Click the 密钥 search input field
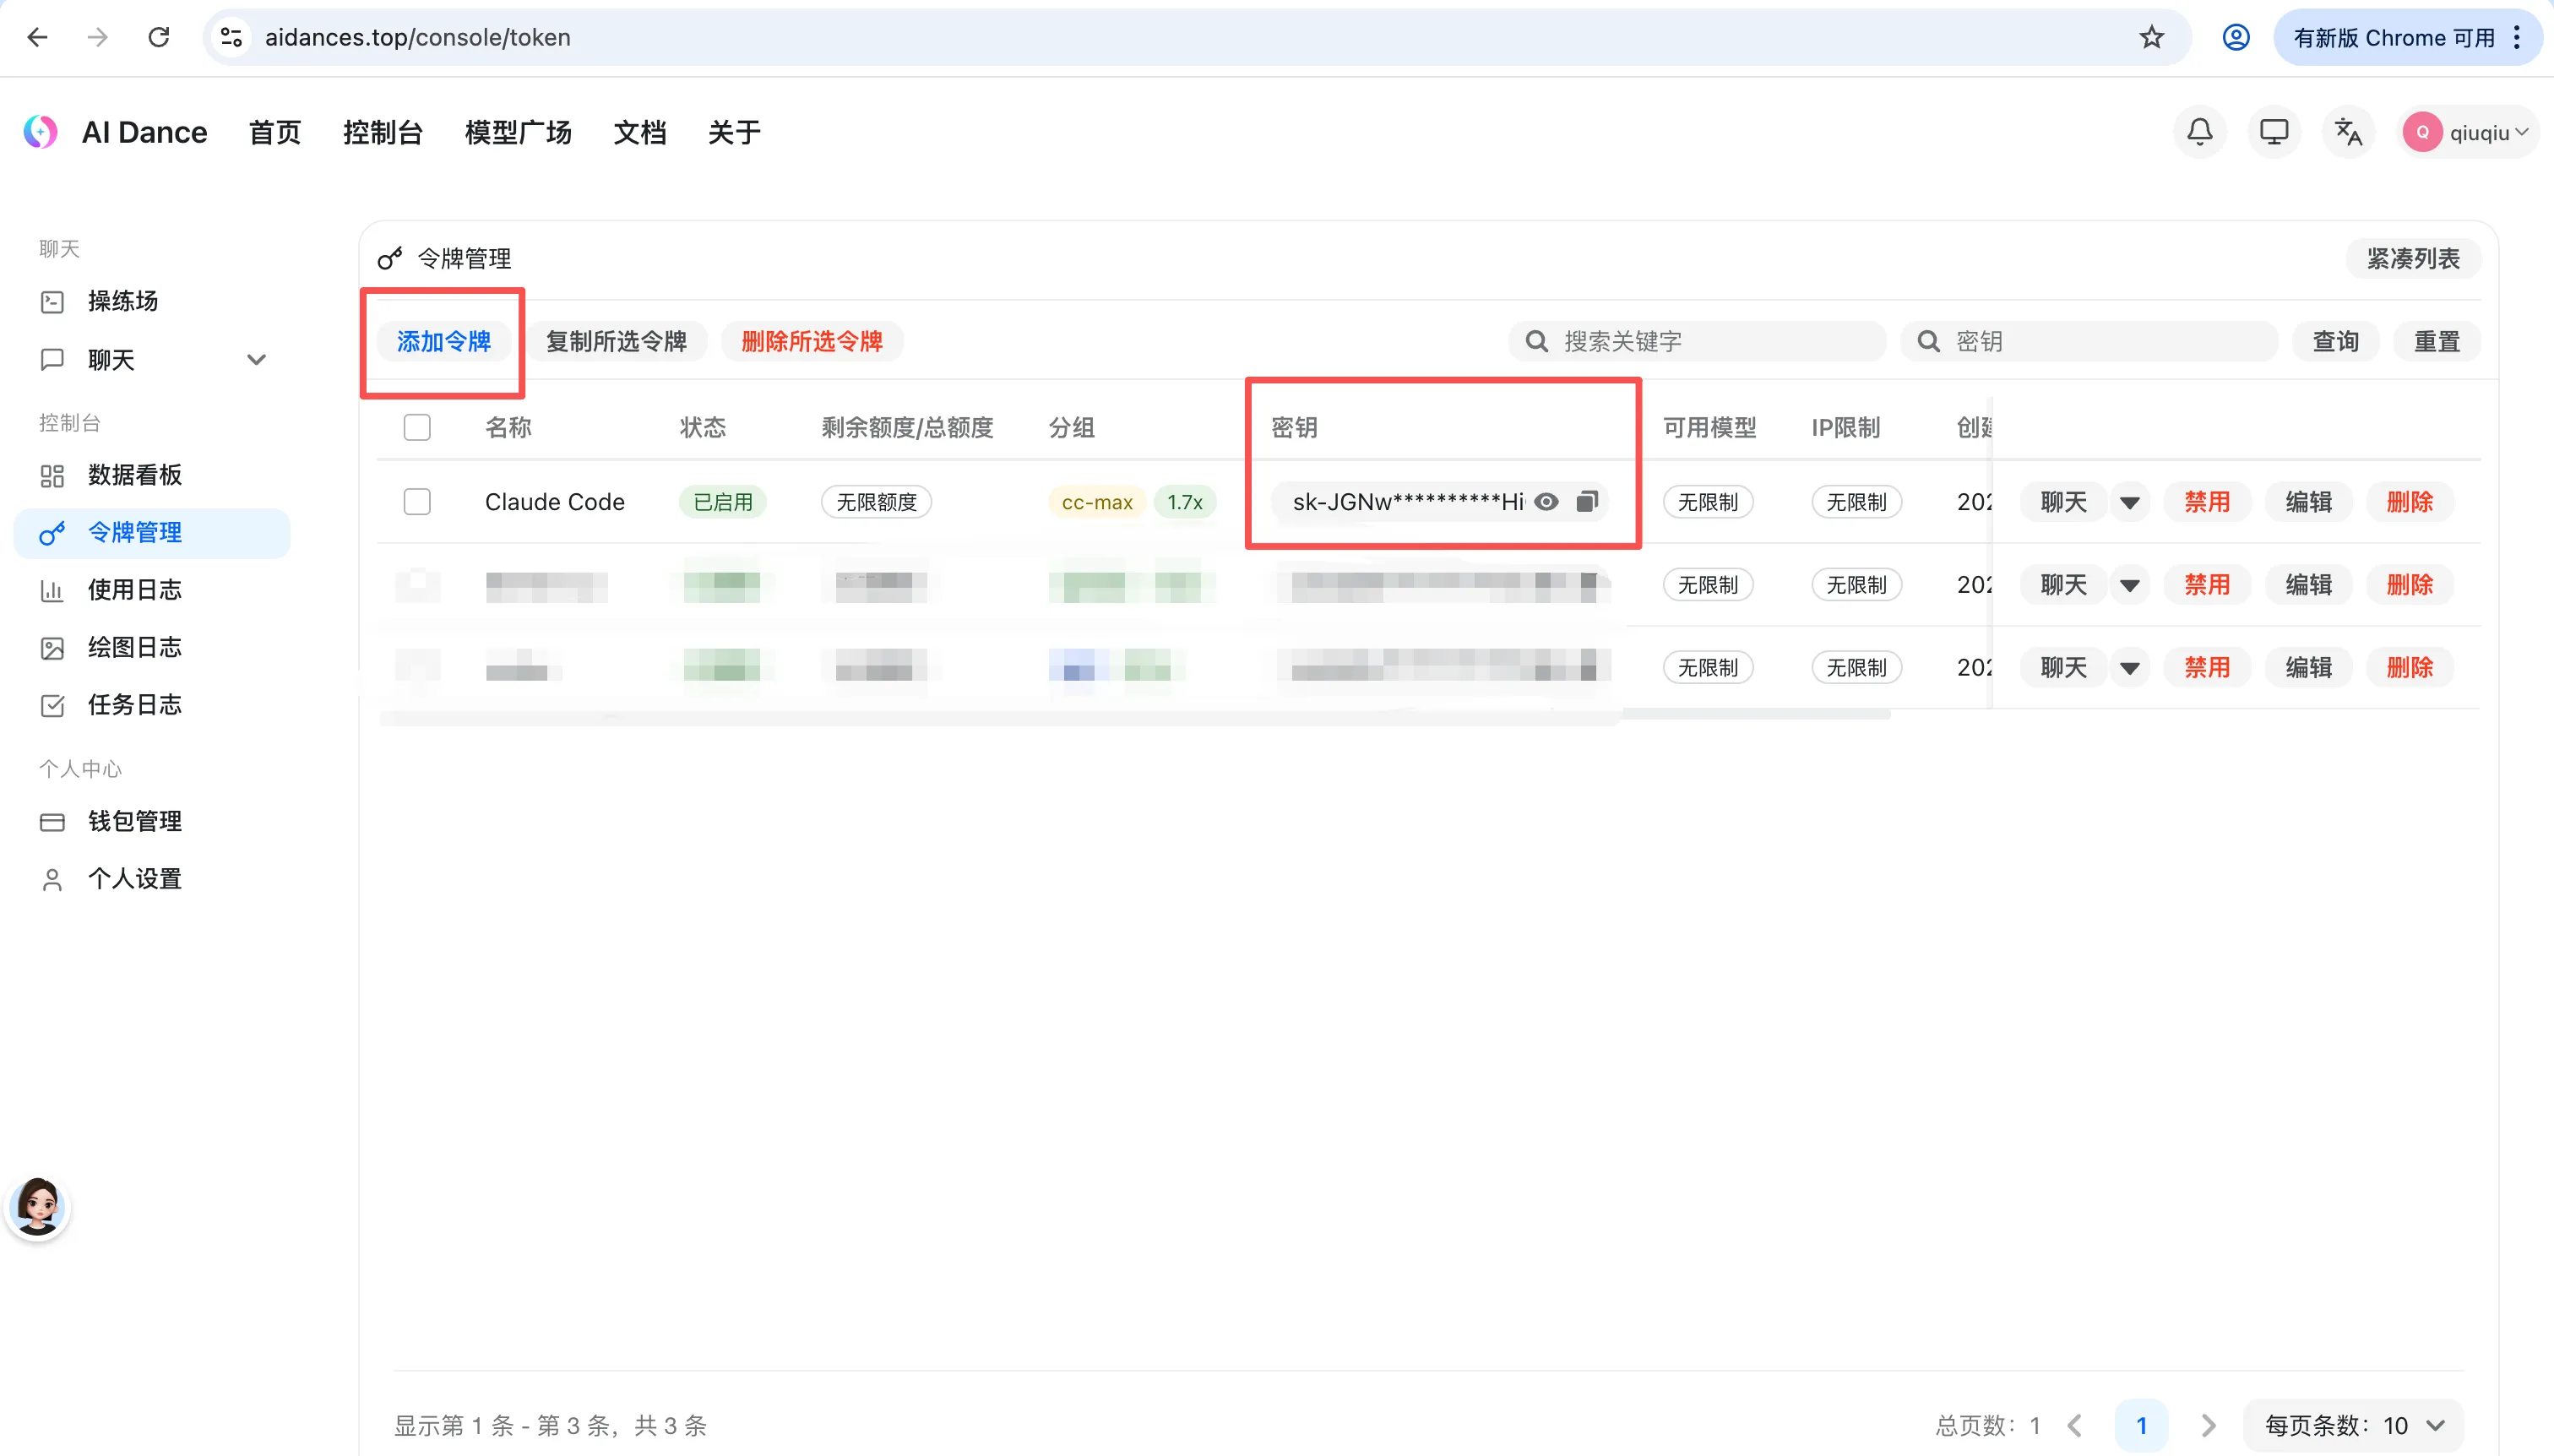The height and width of the screenshot is (1456, 2554). point(2089,341)
